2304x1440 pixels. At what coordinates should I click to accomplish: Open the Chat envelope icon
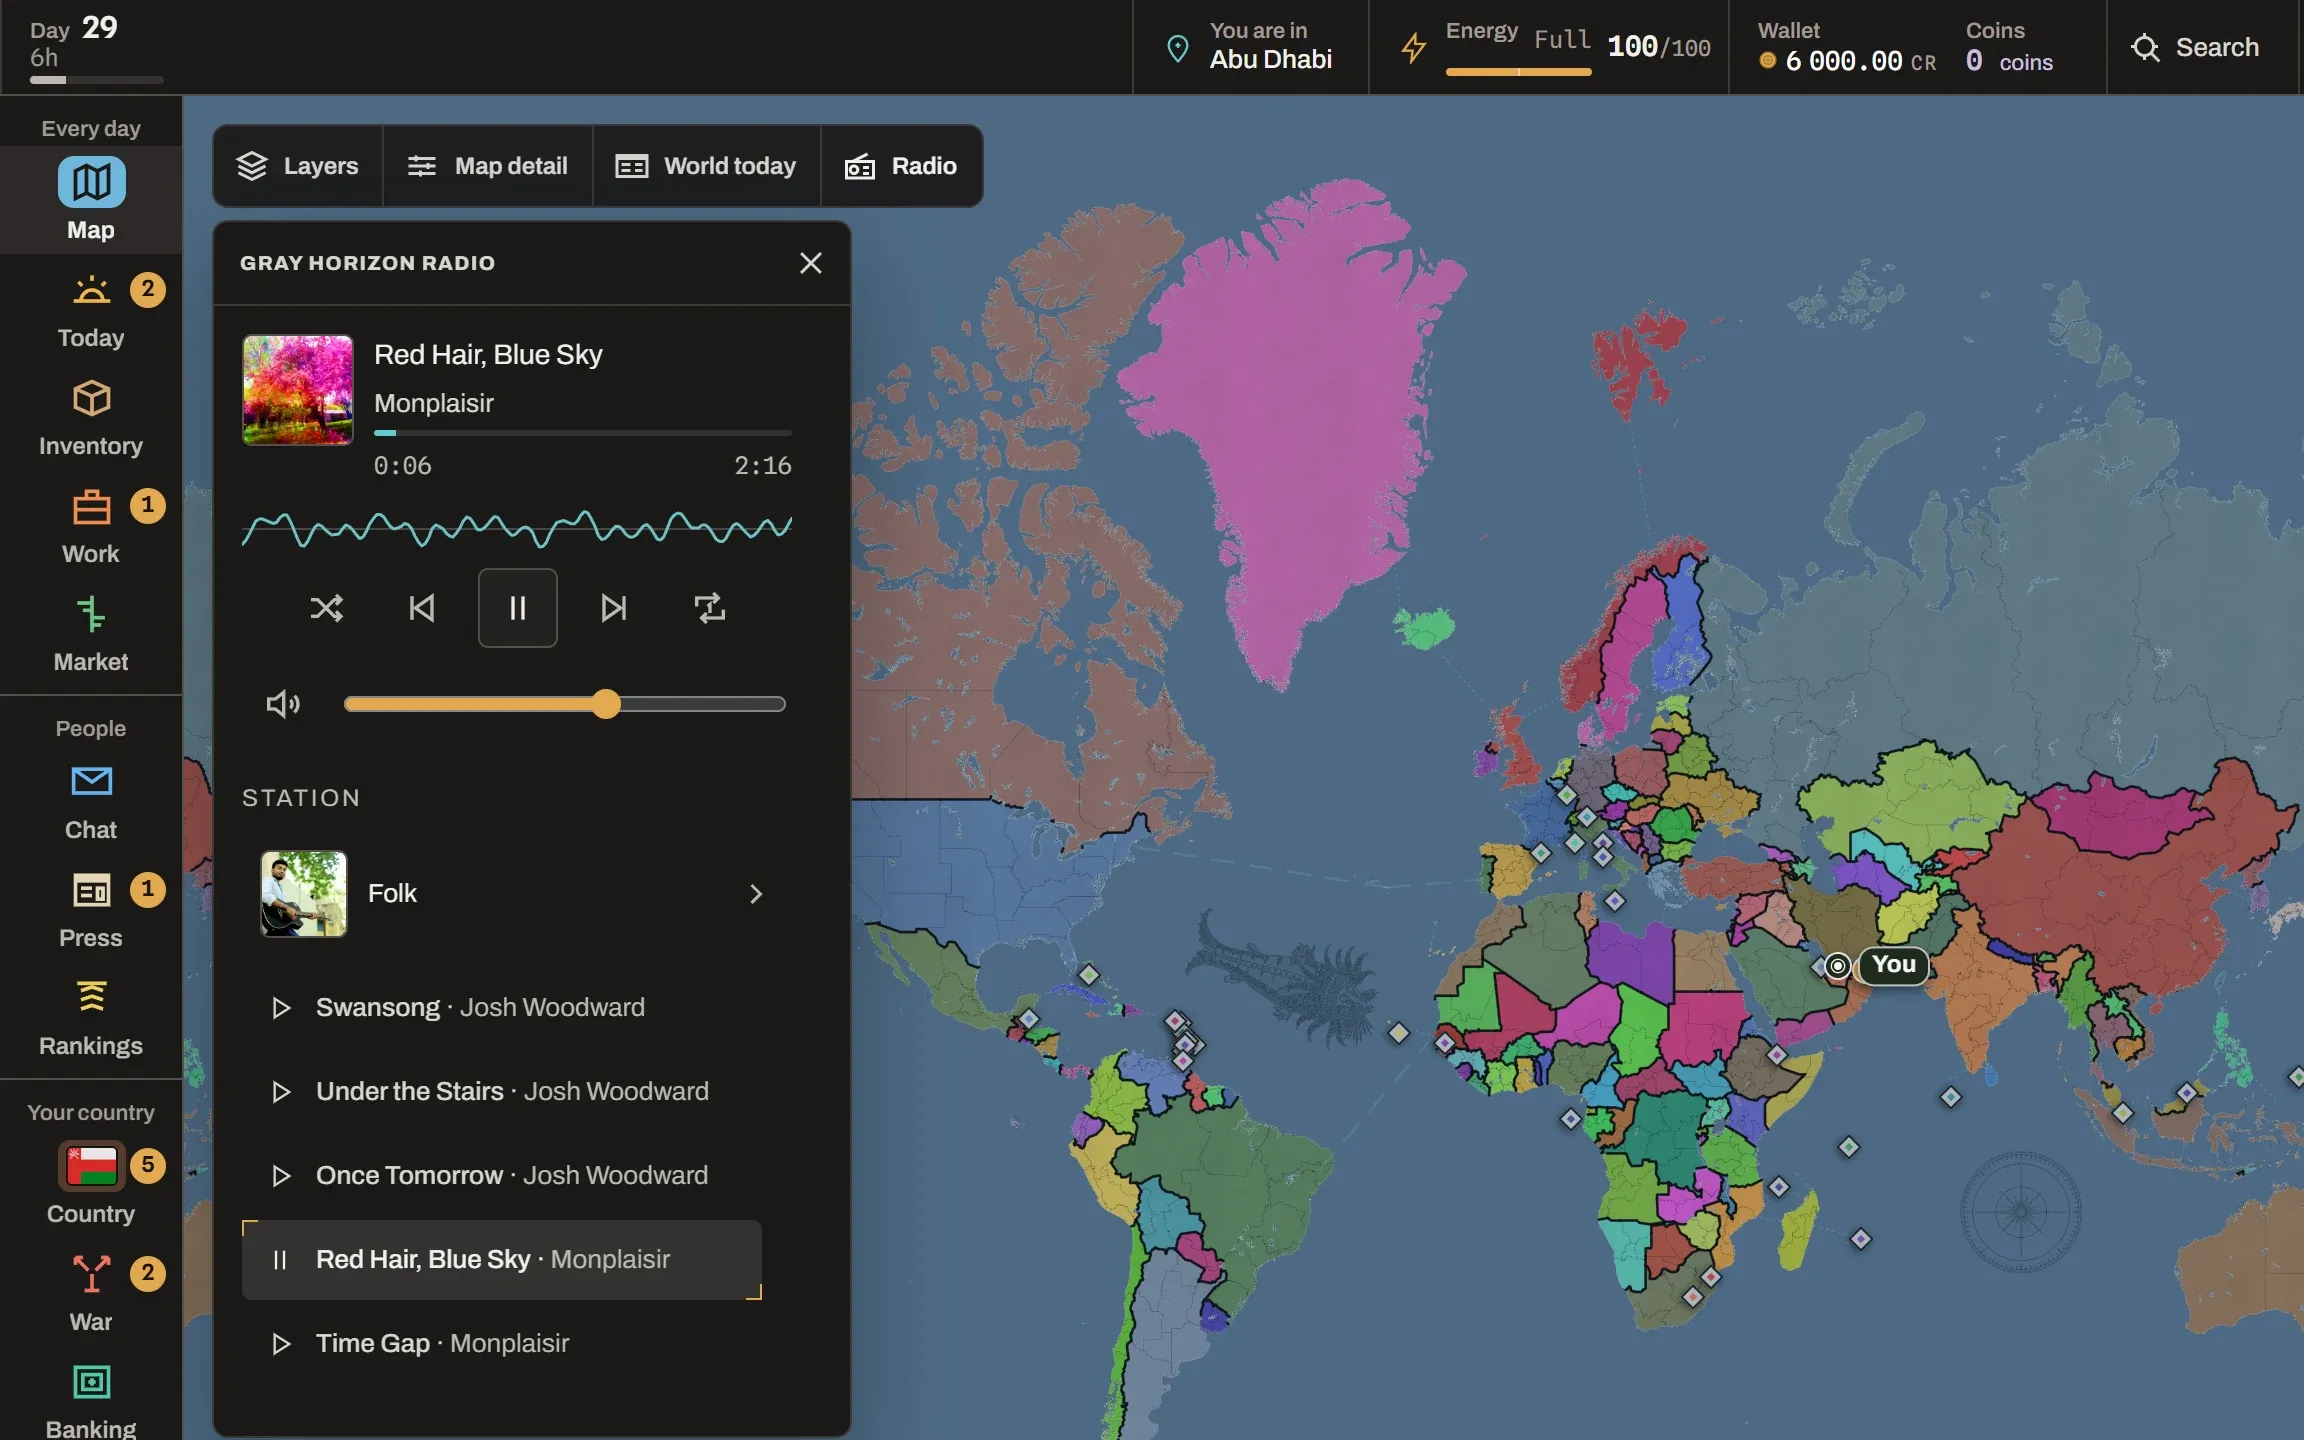[x=91, y=782]
